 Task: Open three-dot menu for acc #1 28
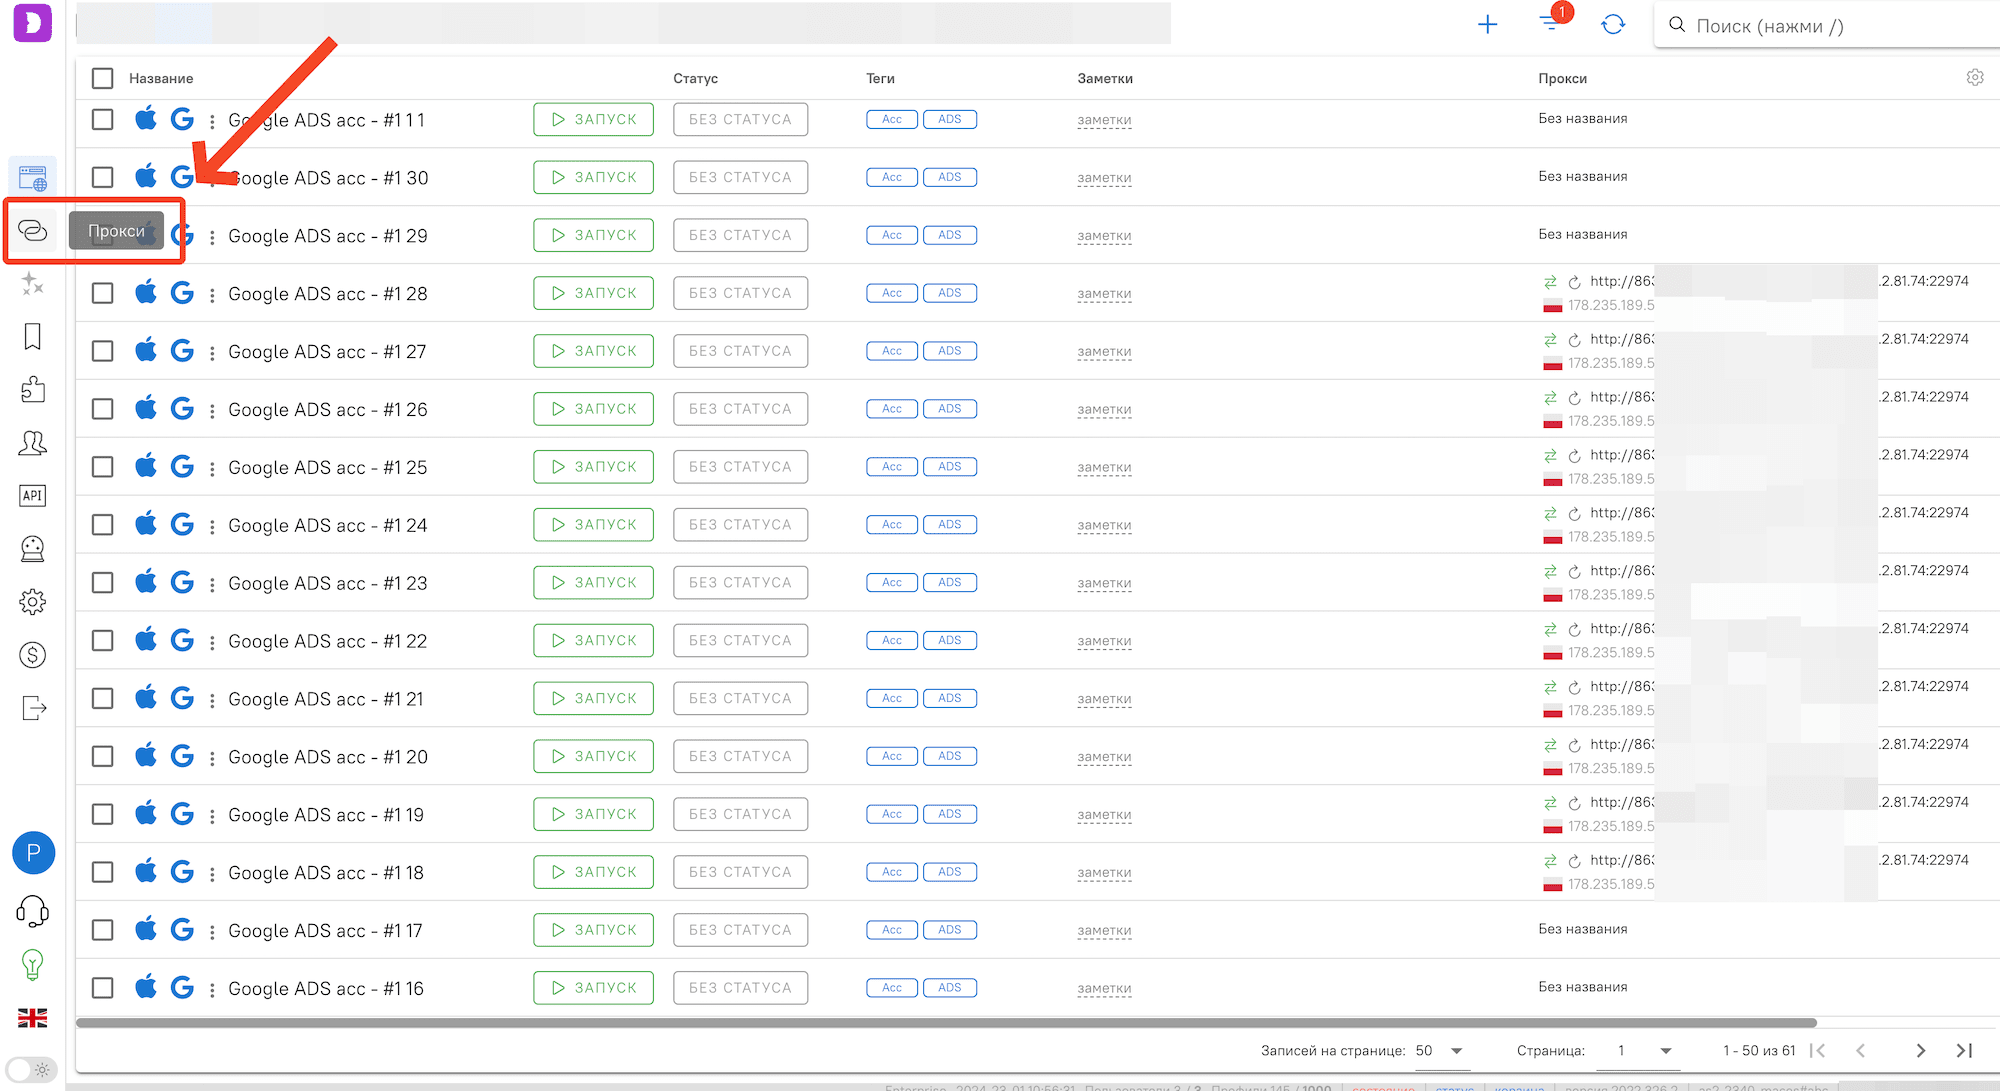pyautogui.click(x=212, y=294)
